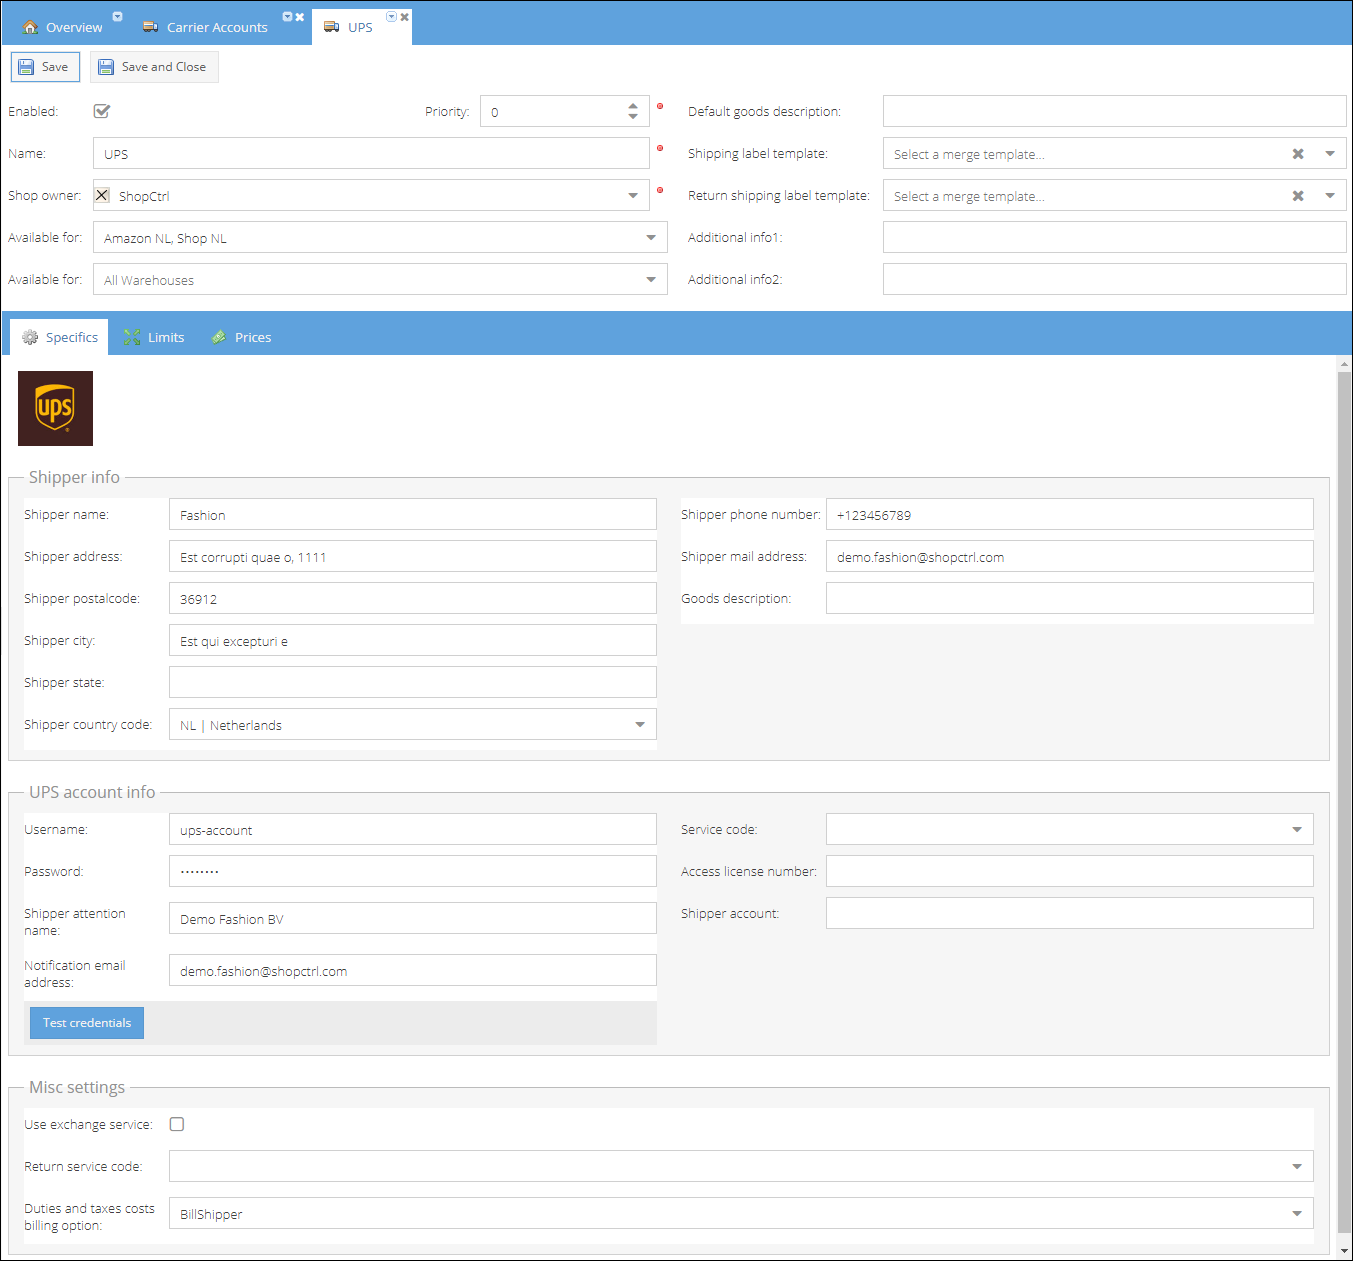Click the Save button

[x=45, y=67]
